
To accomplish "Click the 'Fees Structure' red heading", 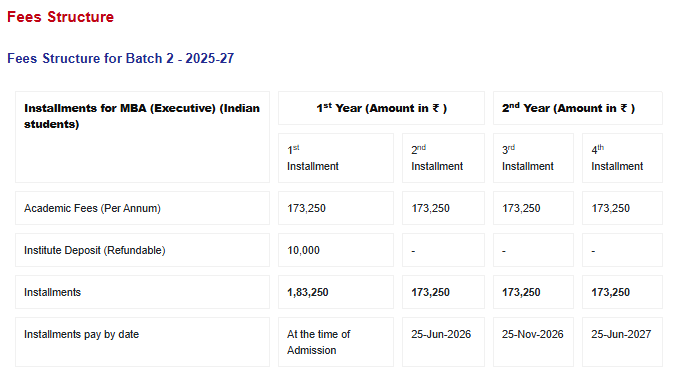I will coord(61,17).
